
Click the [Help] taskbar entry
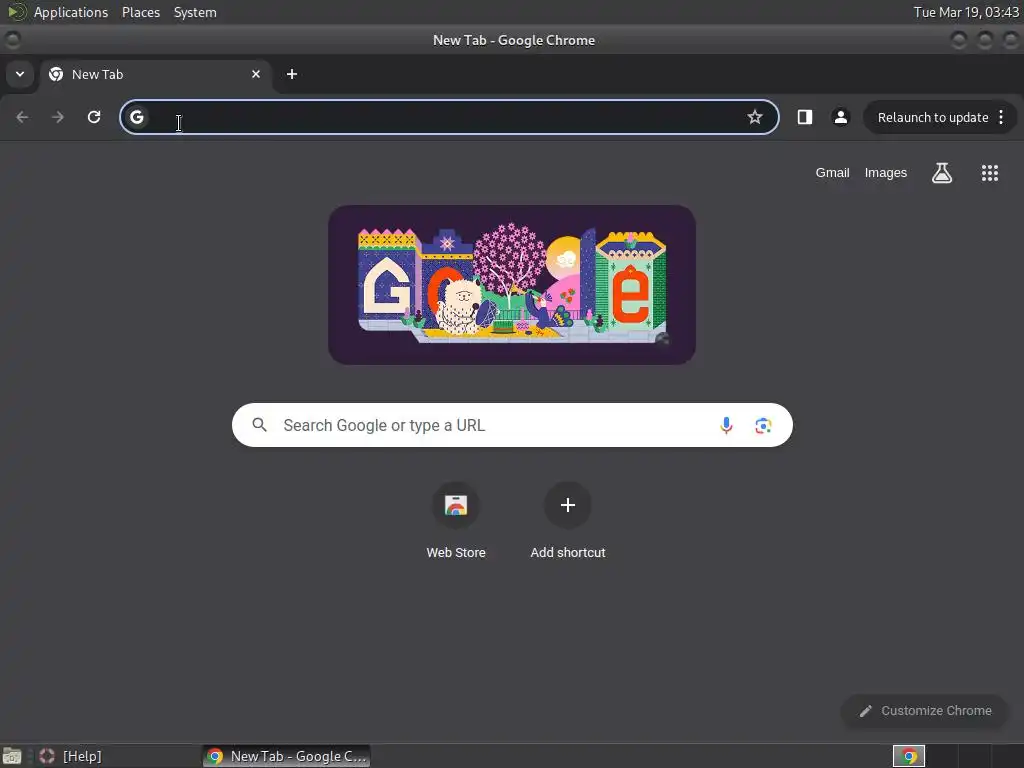coord(82,756)
